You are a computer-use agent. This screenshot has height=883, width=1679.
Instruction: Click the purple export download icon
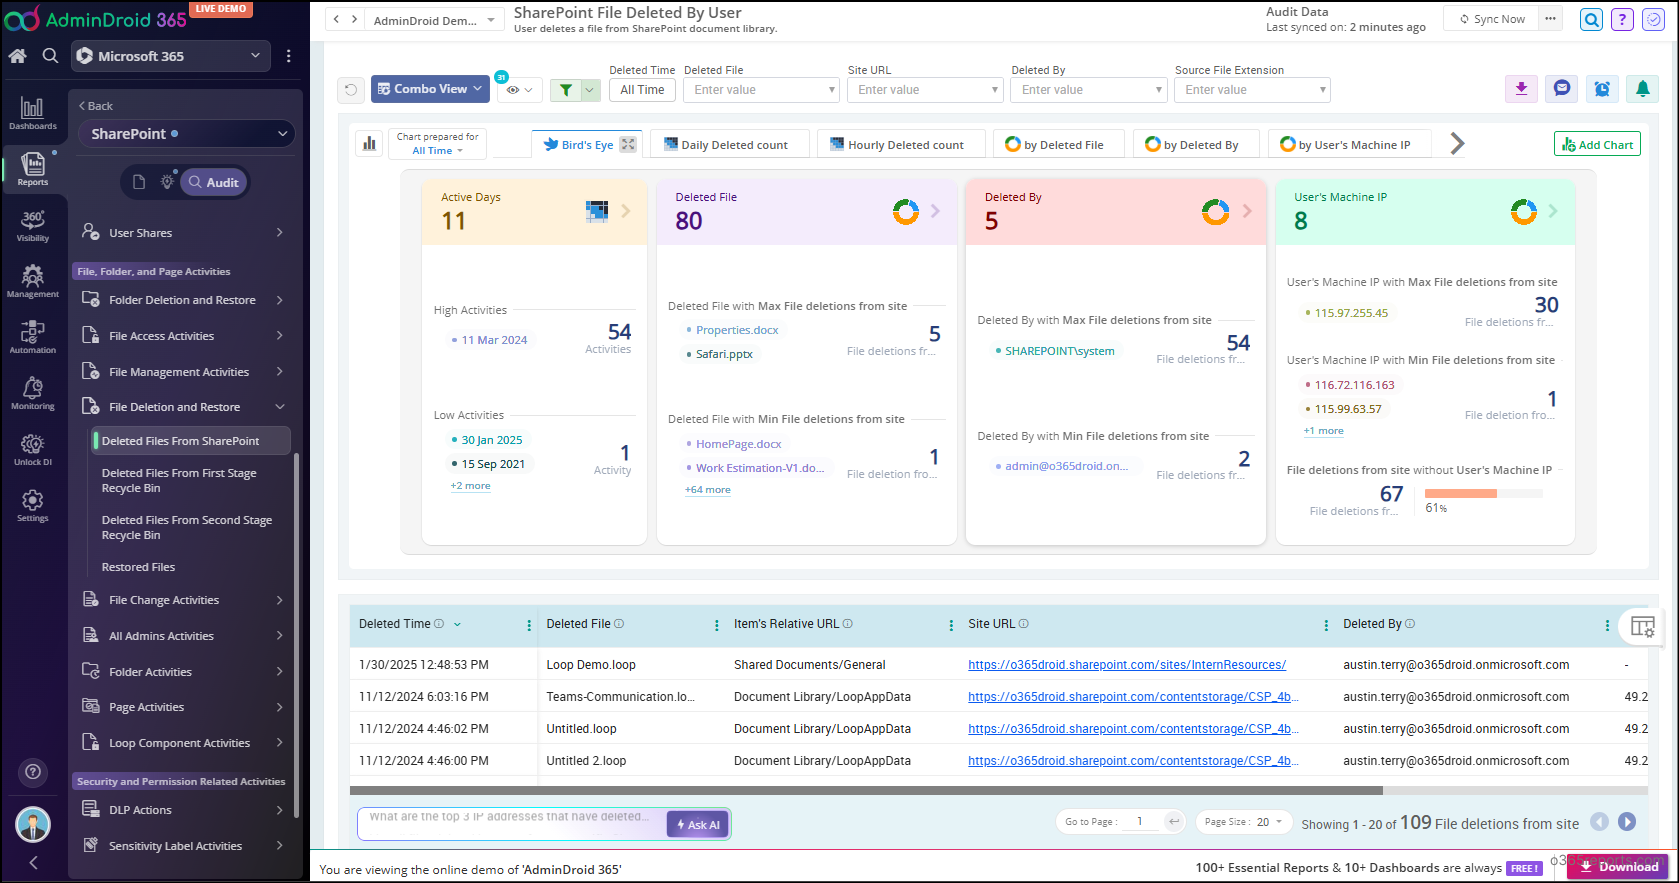(1521, 89)
